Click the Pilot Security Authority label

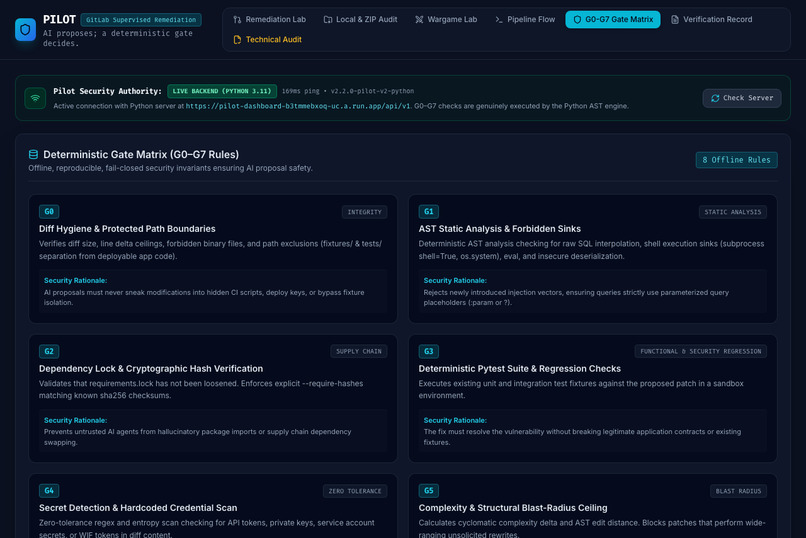coord(107,91)
